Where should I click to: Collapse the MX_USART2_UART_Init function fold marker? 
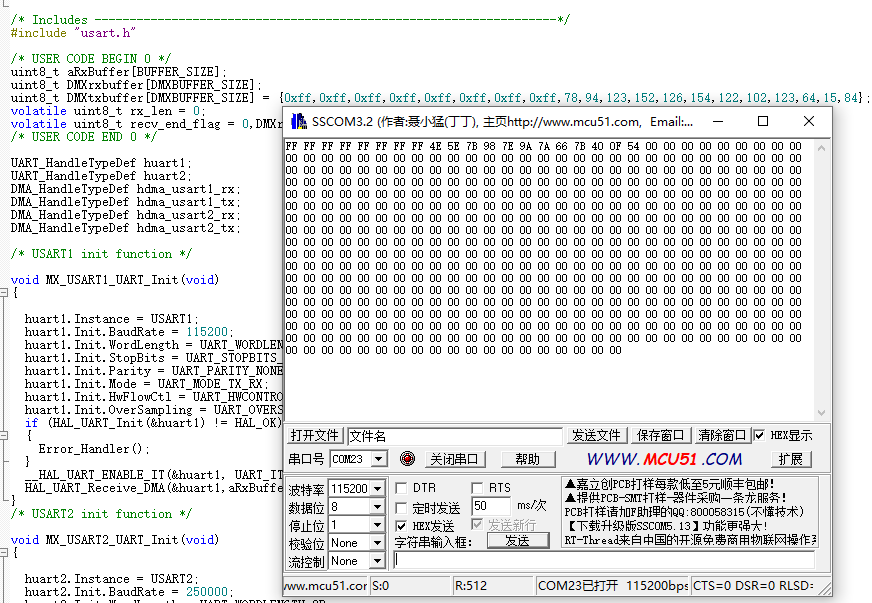click(x=3, y=552)
